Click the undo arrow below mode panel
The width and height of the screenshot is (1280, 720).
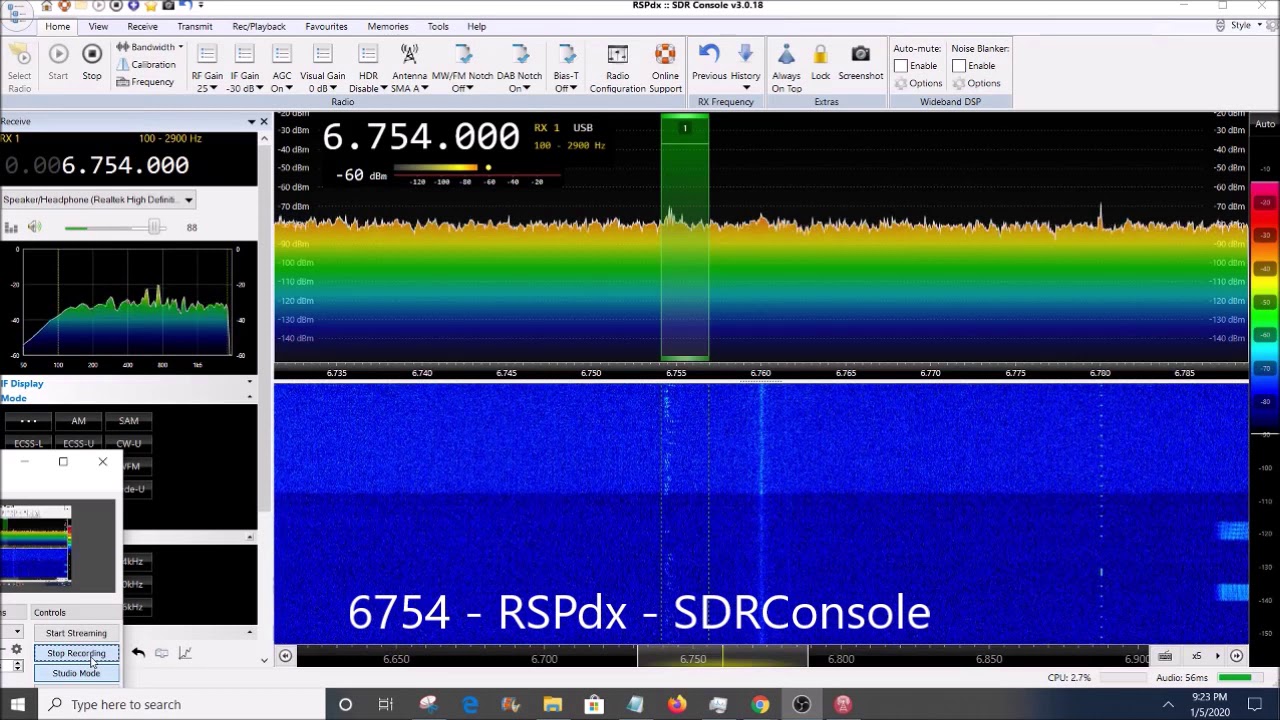click(138, 653)
